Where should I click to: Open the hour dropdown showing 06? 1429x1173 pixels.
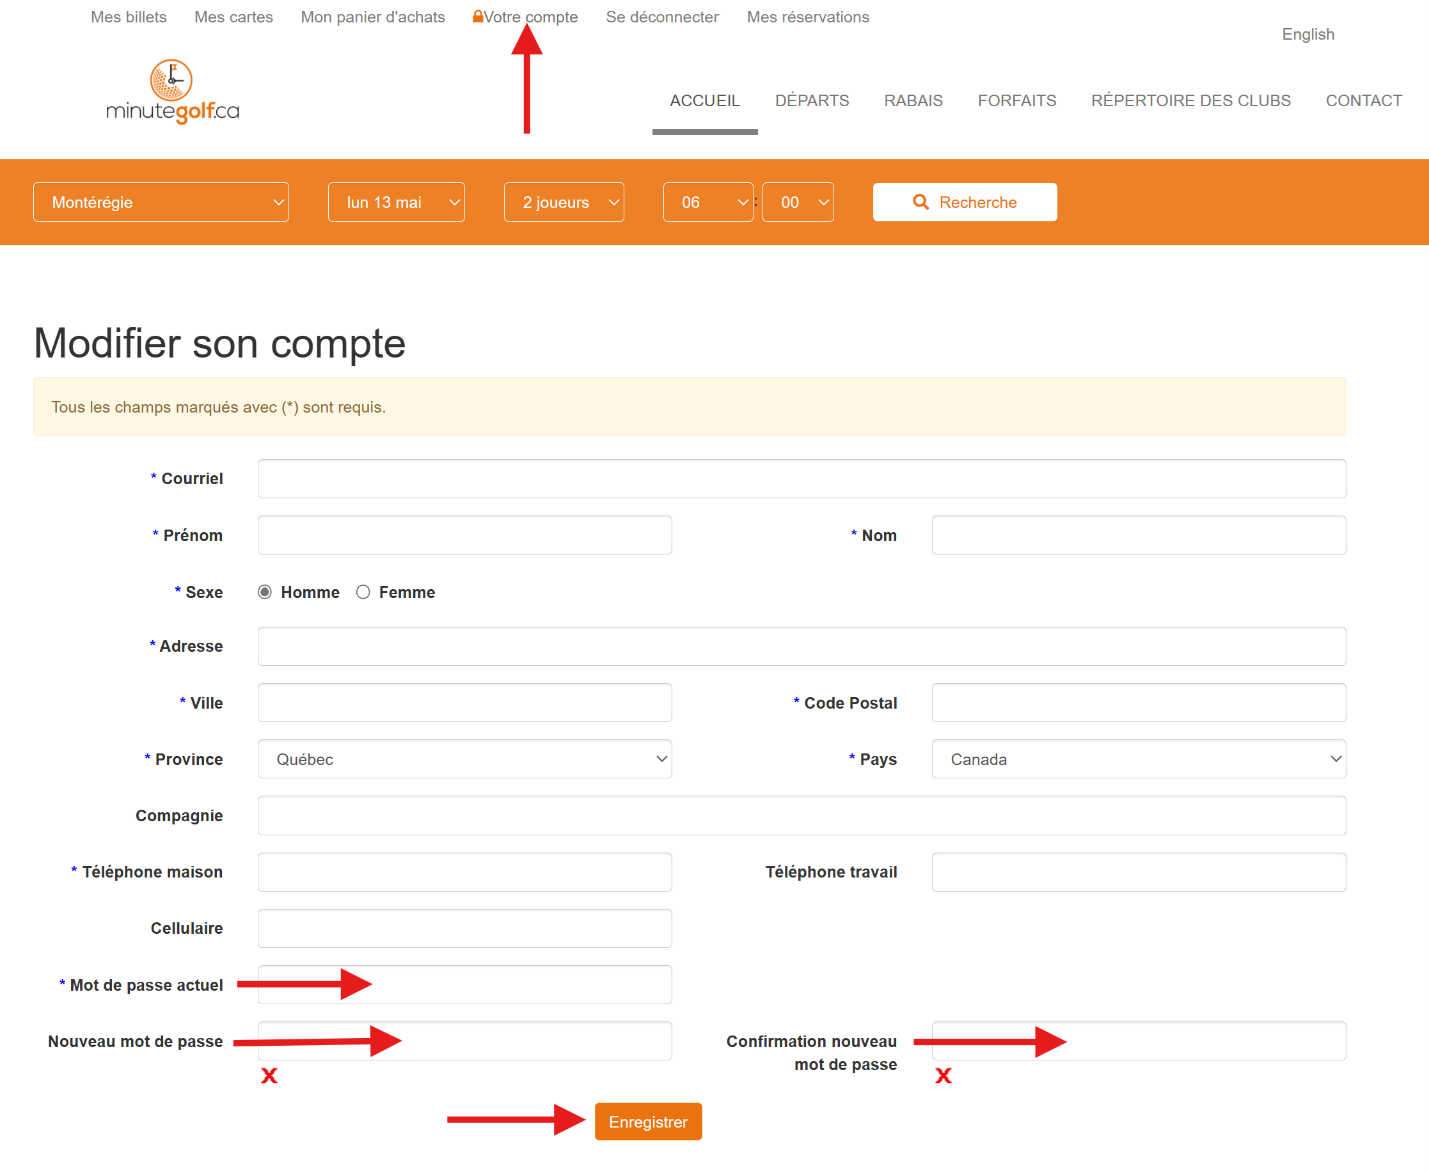[x=708, y=202]
